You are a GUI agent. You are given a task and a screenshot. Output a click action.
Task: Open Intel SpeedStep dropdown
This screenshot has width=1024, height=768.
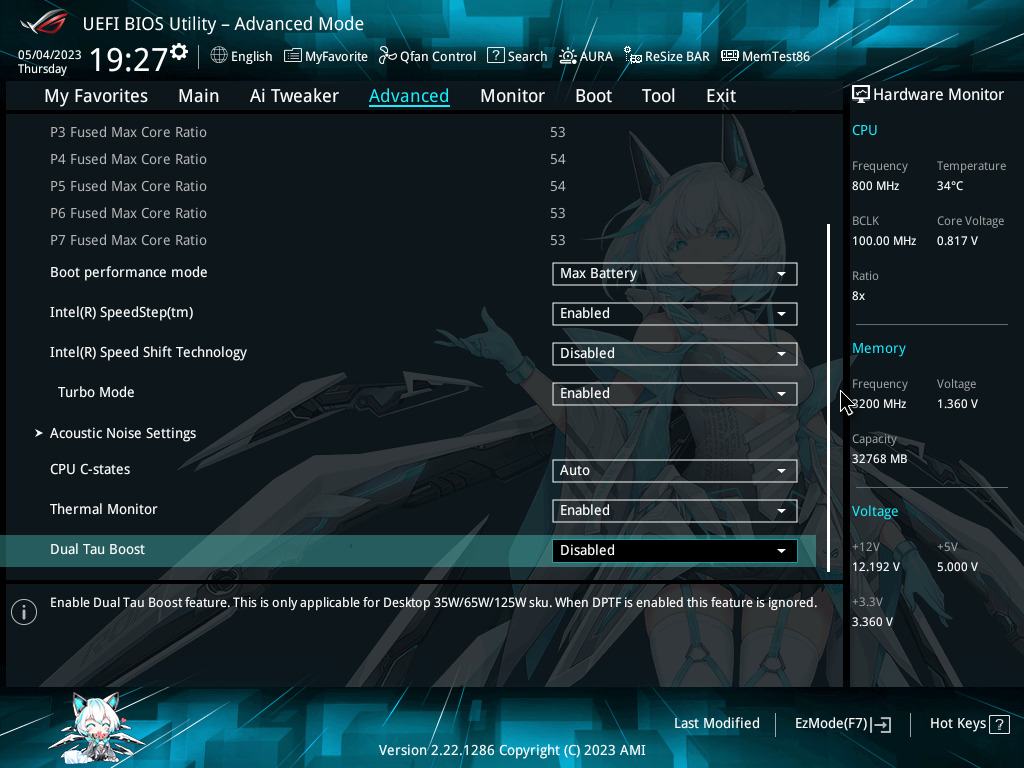click(x=675, y=313)
